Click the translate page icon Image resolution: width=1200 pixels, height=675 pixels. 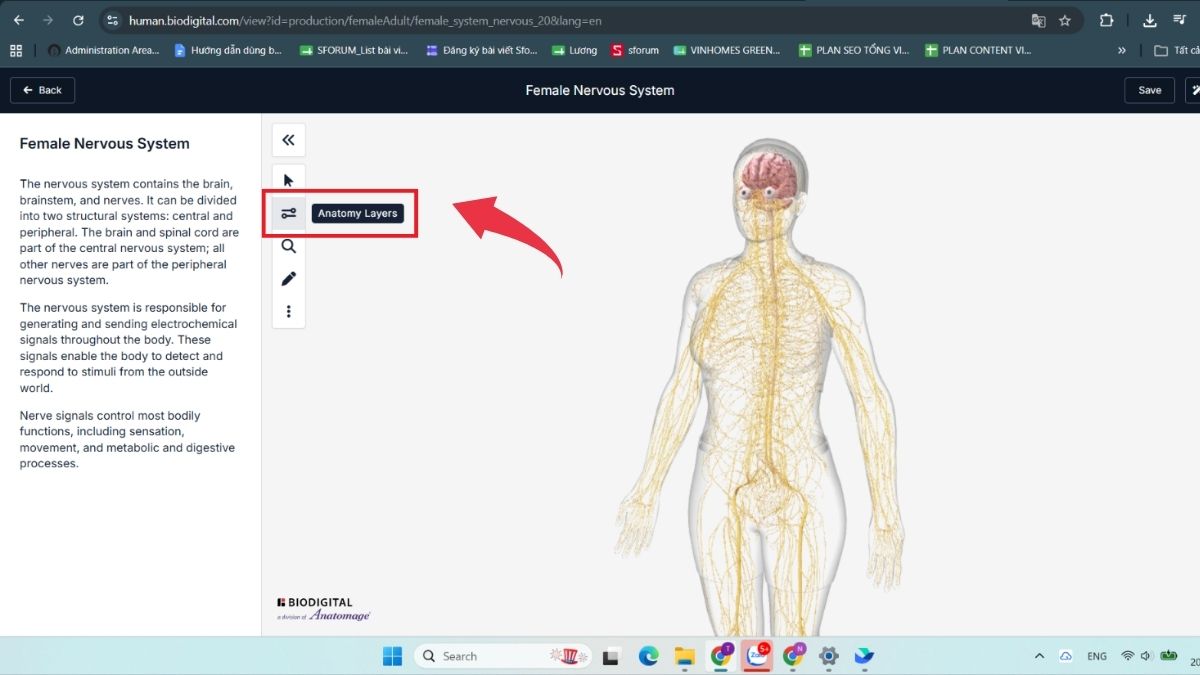(1039, 20)
